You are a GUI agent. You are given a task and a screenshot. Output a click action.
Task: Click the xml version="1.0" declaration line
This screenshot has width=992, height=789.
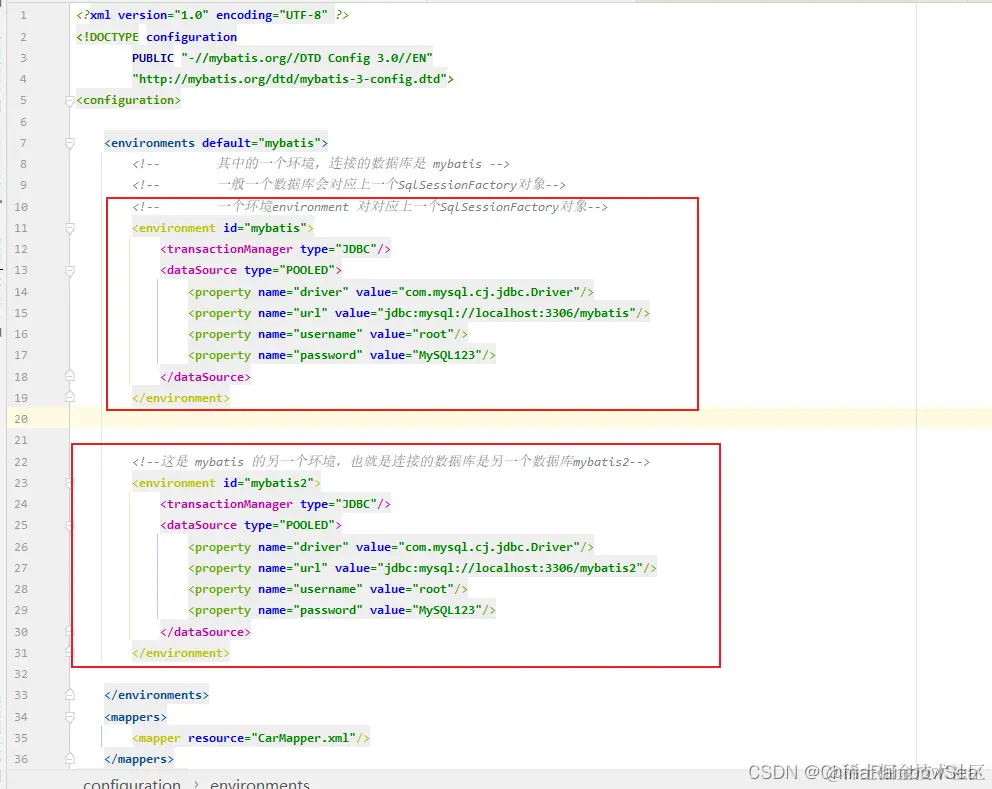coord(212,15)
